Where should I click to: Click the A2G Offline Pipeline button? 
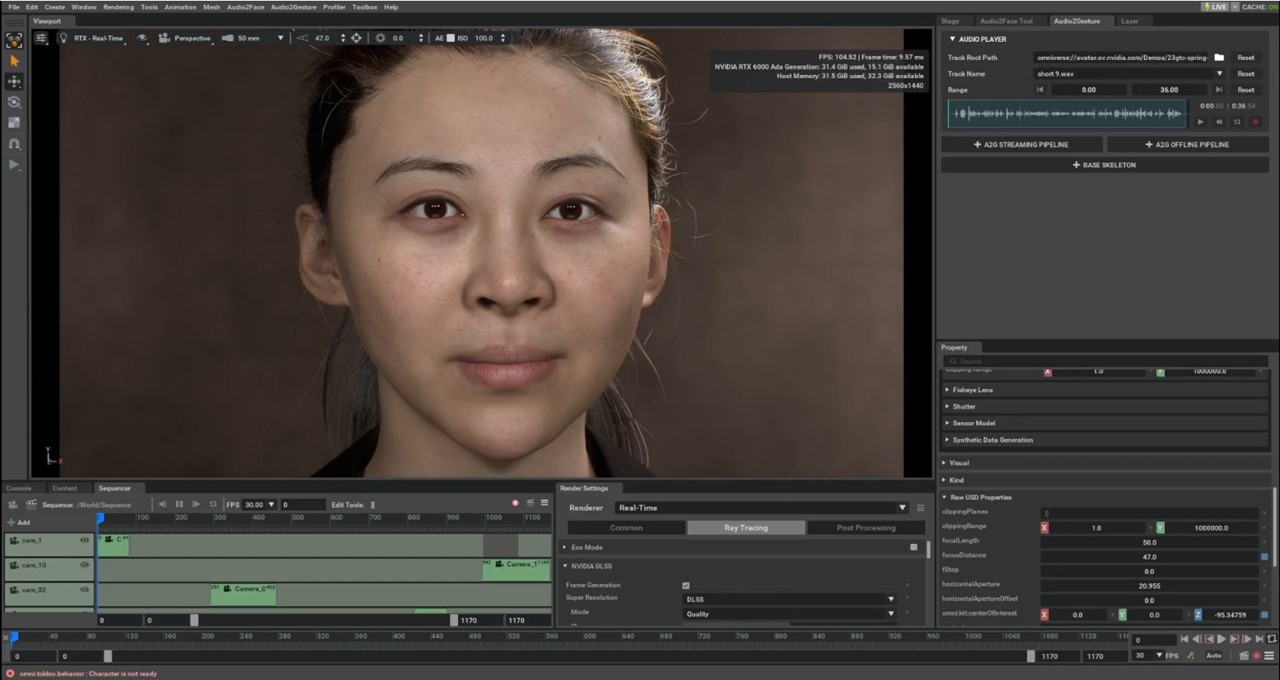[x=1186, y=144]
